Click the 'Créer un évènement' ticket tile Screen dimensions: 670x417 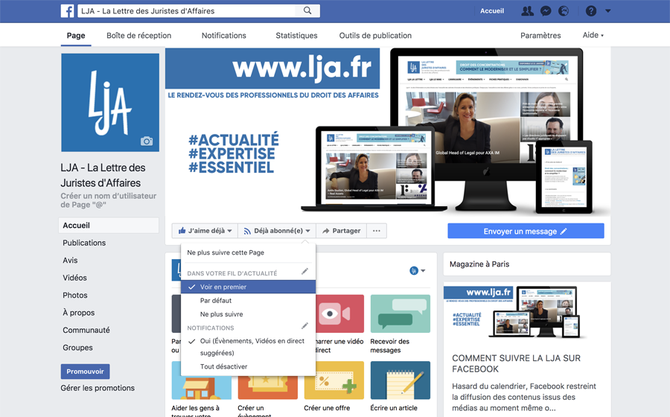click(x=267, y=388)
